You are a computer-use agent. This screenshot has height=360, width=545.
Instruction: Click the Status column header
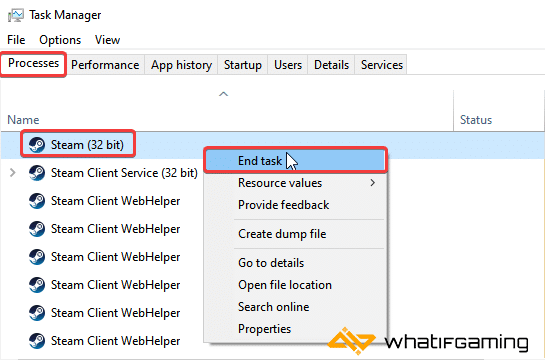476,120
